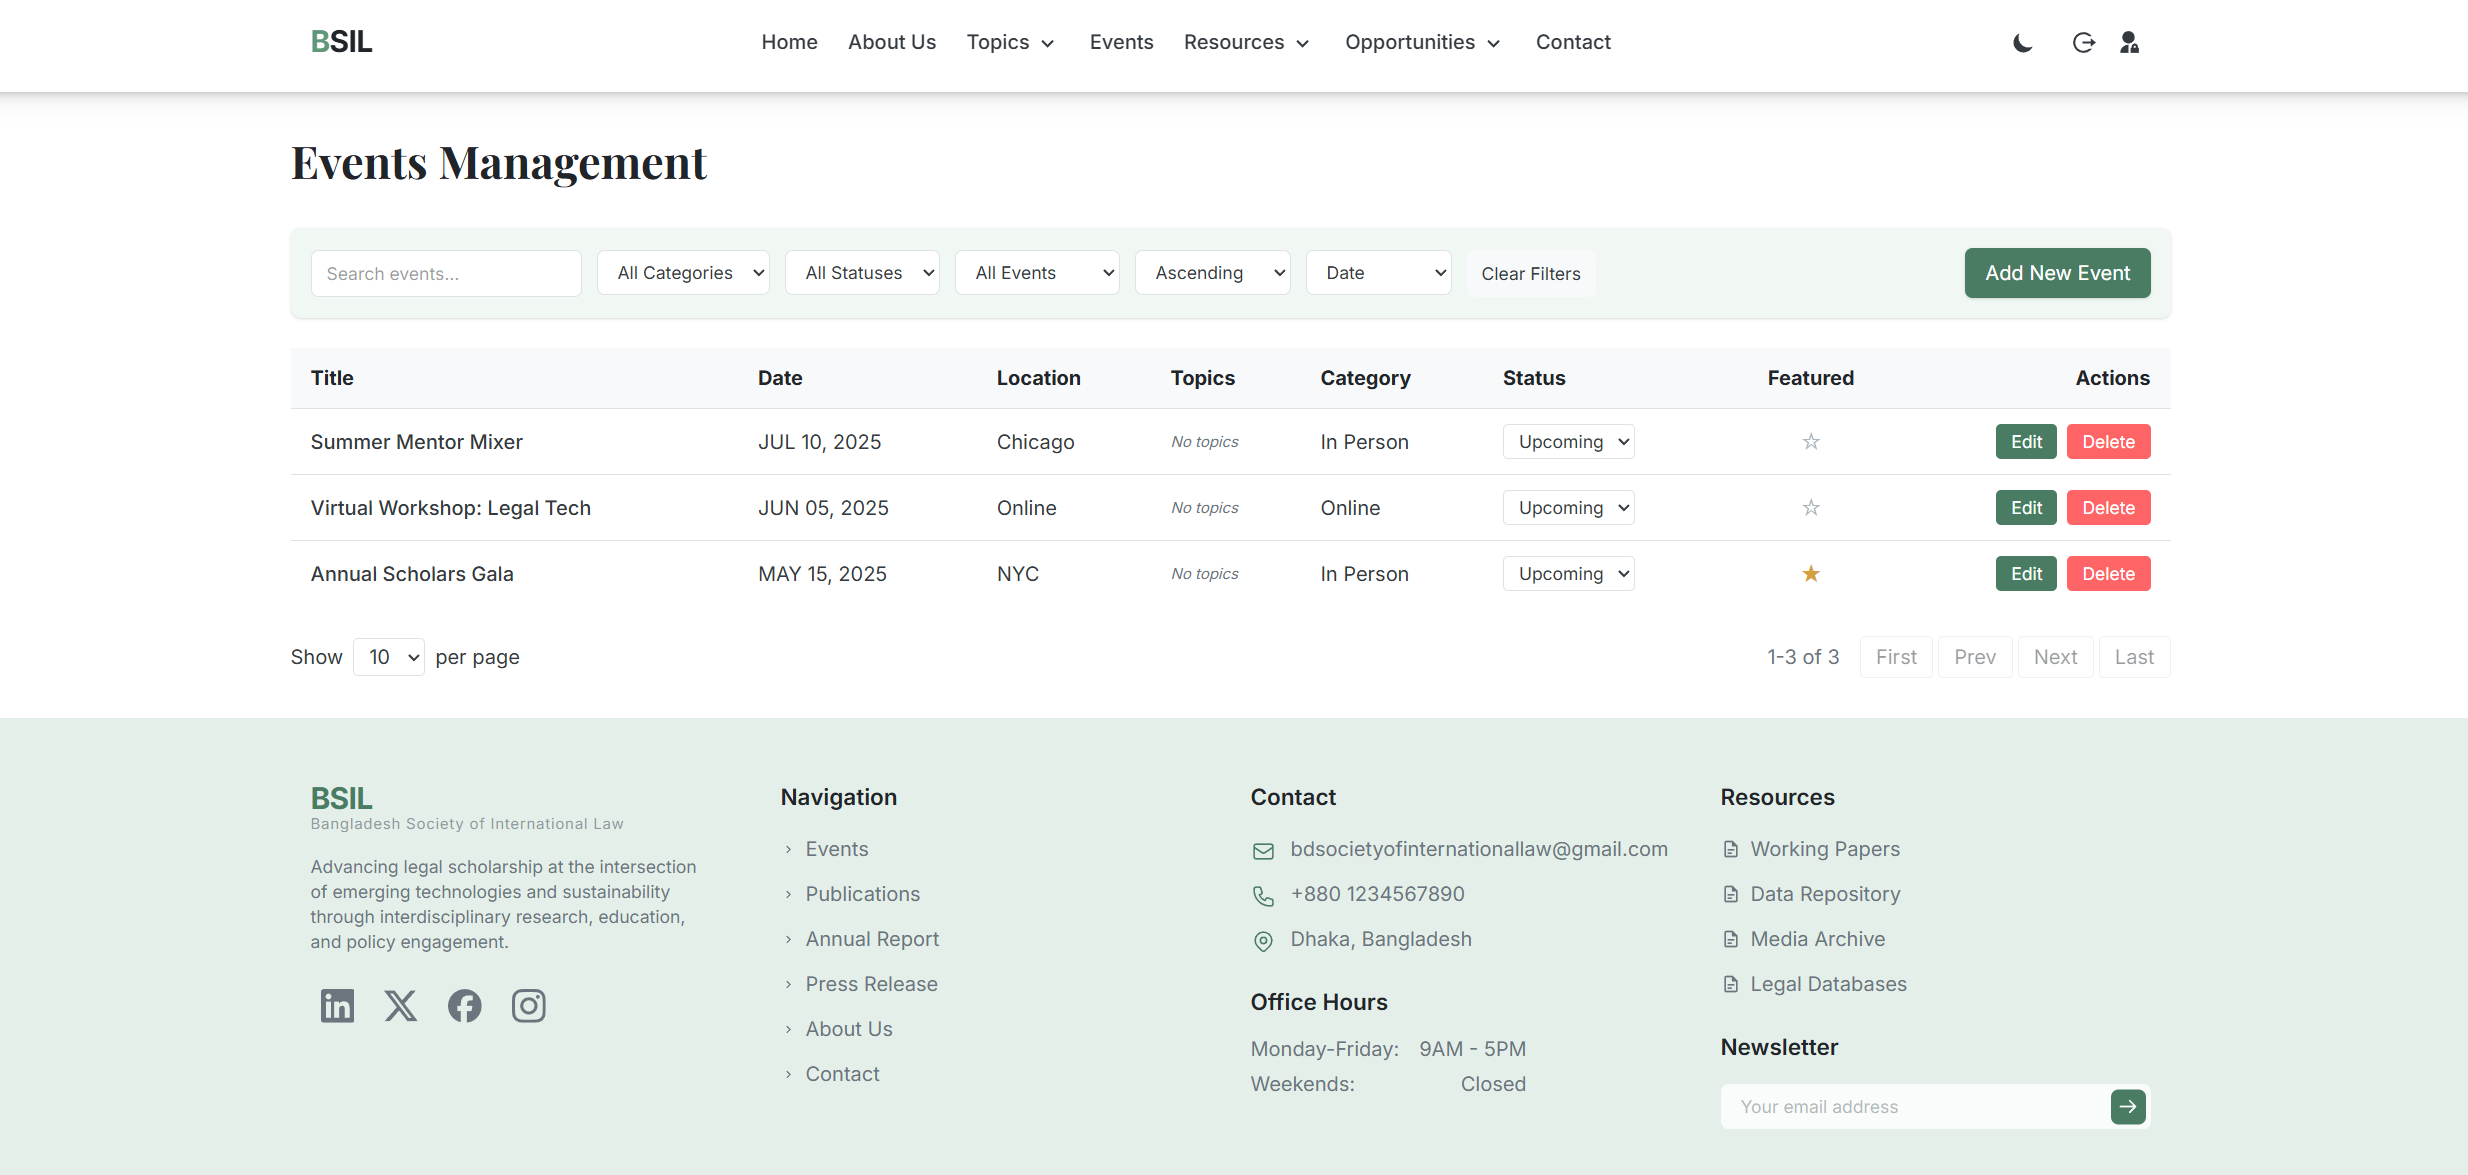Focus the Search events input field
Image resolution: width=2468 pixels, height=1175 pixels.
coord(446,273)
